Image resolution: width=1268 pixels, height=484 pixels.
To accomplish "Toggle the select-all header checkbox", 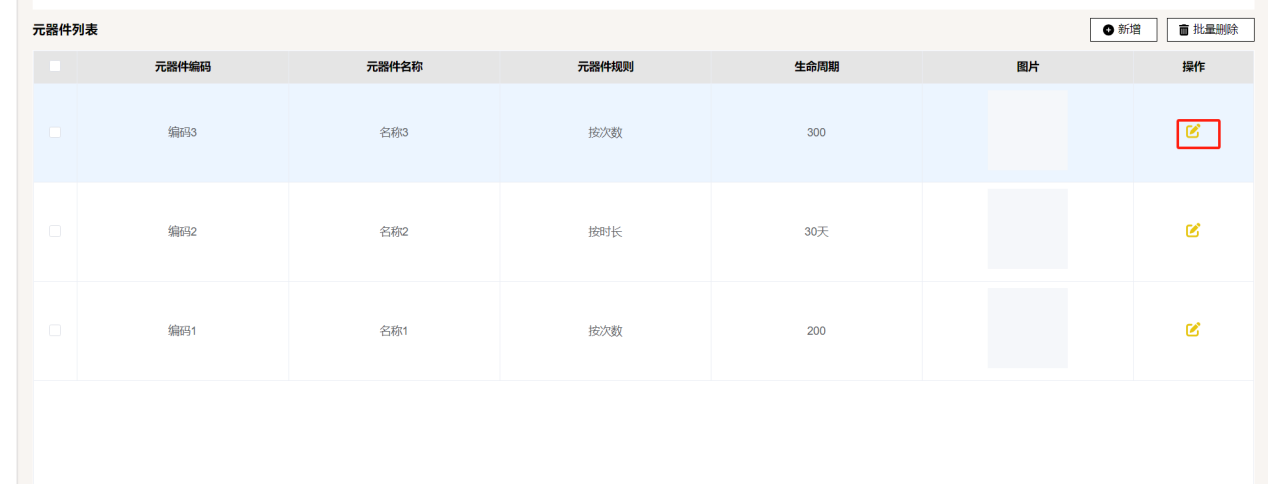I will click(x=55, y=67).
